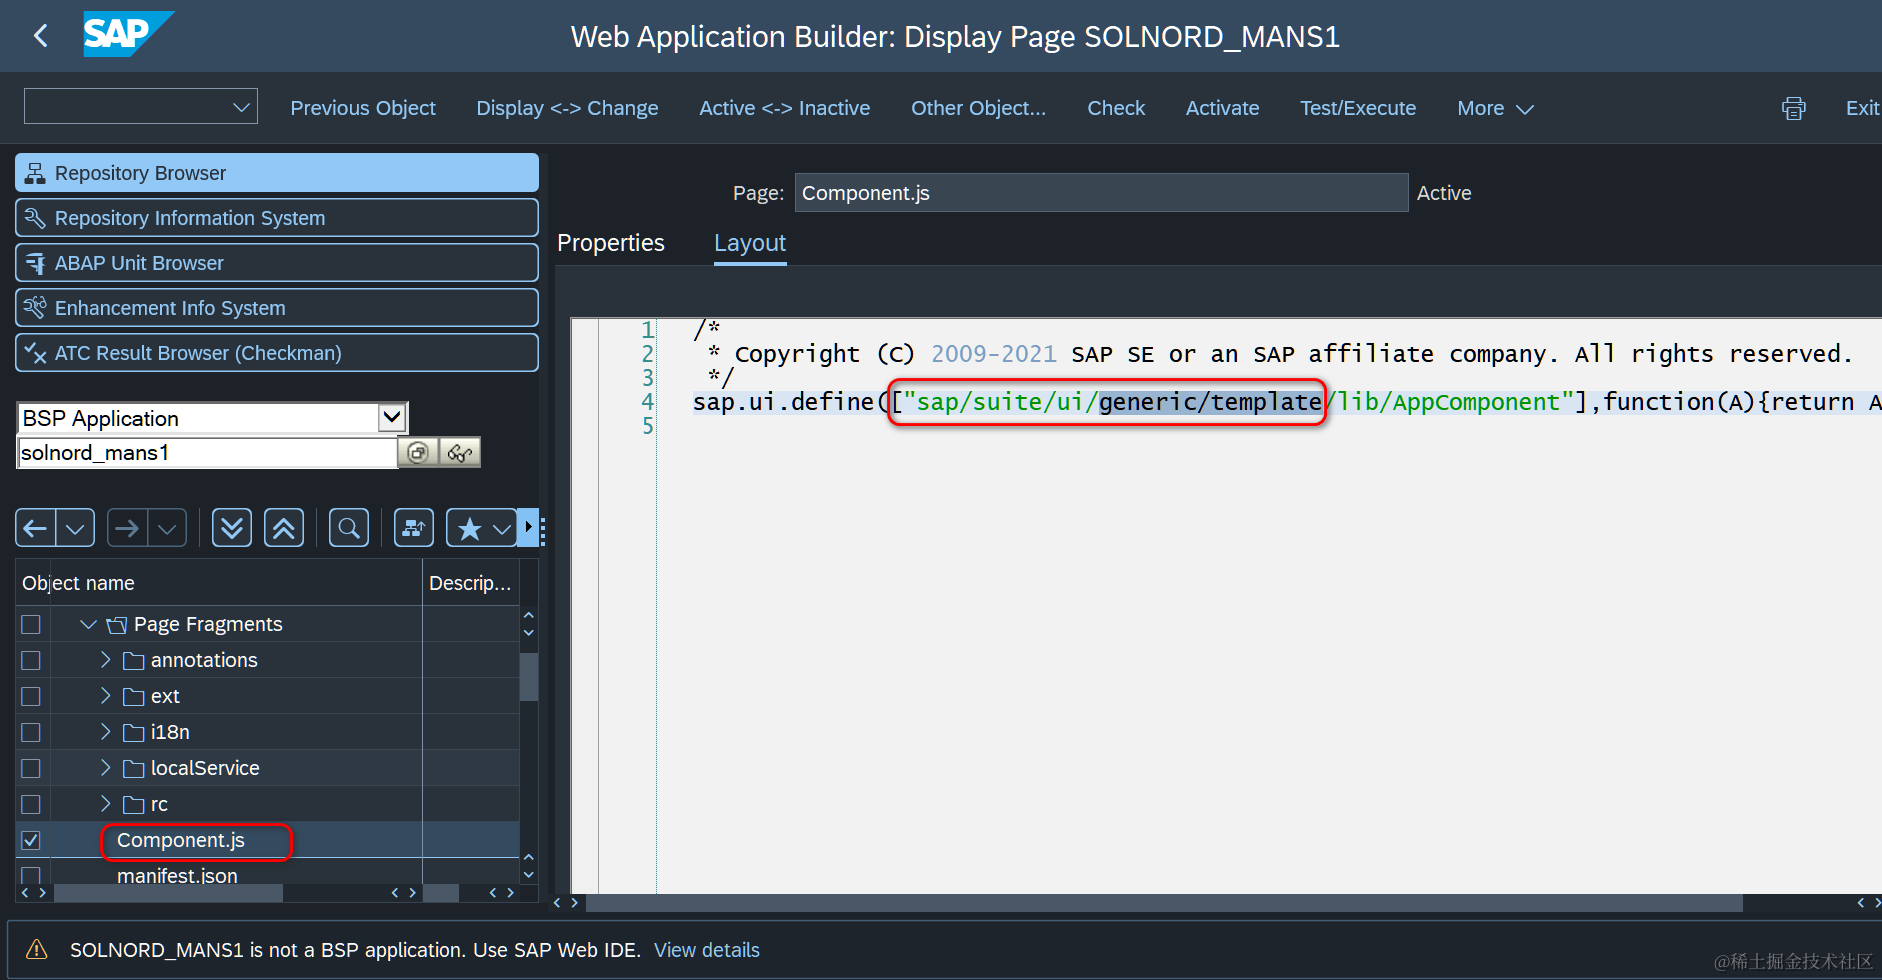This screenshot has width=1882, height=980.
Task: Open the favorites star dropdown arrow
Action: click(x=502, y=528)
